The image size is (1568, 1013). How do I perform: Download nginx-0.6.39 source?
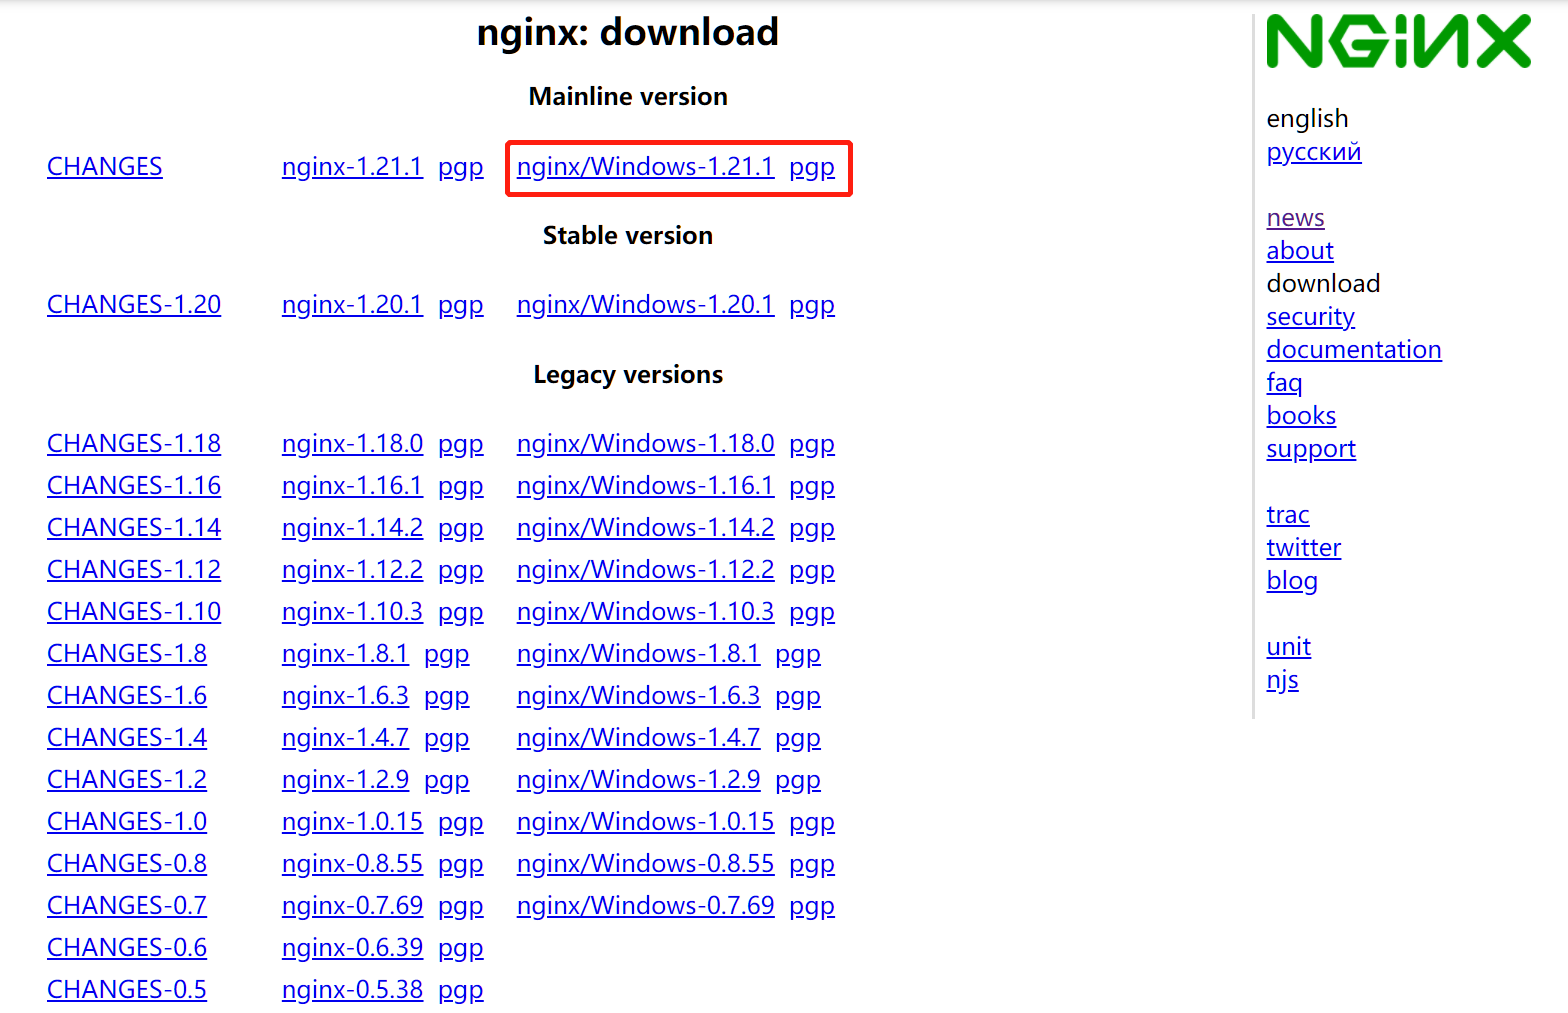(x=352, y=948)
